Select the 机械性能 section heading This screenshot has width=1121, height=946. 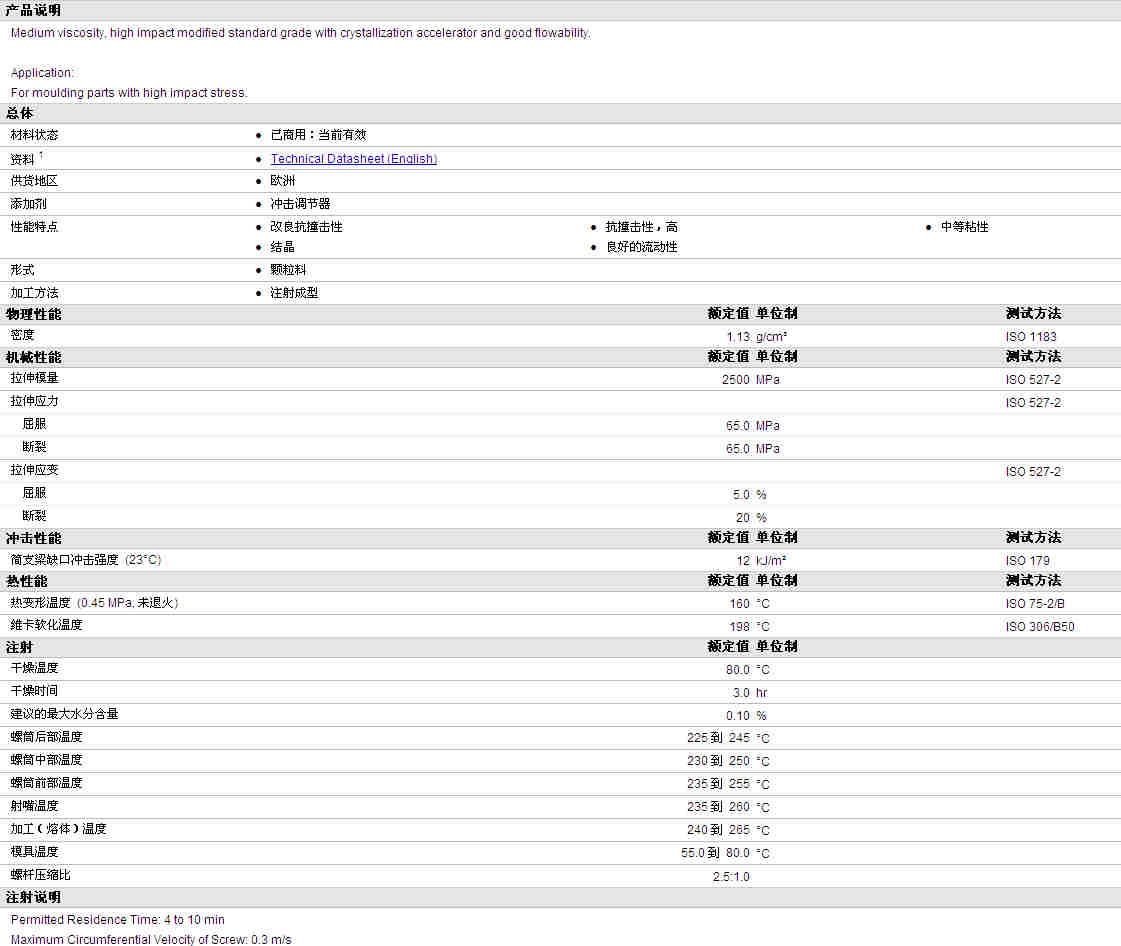(x=33, y=357)
